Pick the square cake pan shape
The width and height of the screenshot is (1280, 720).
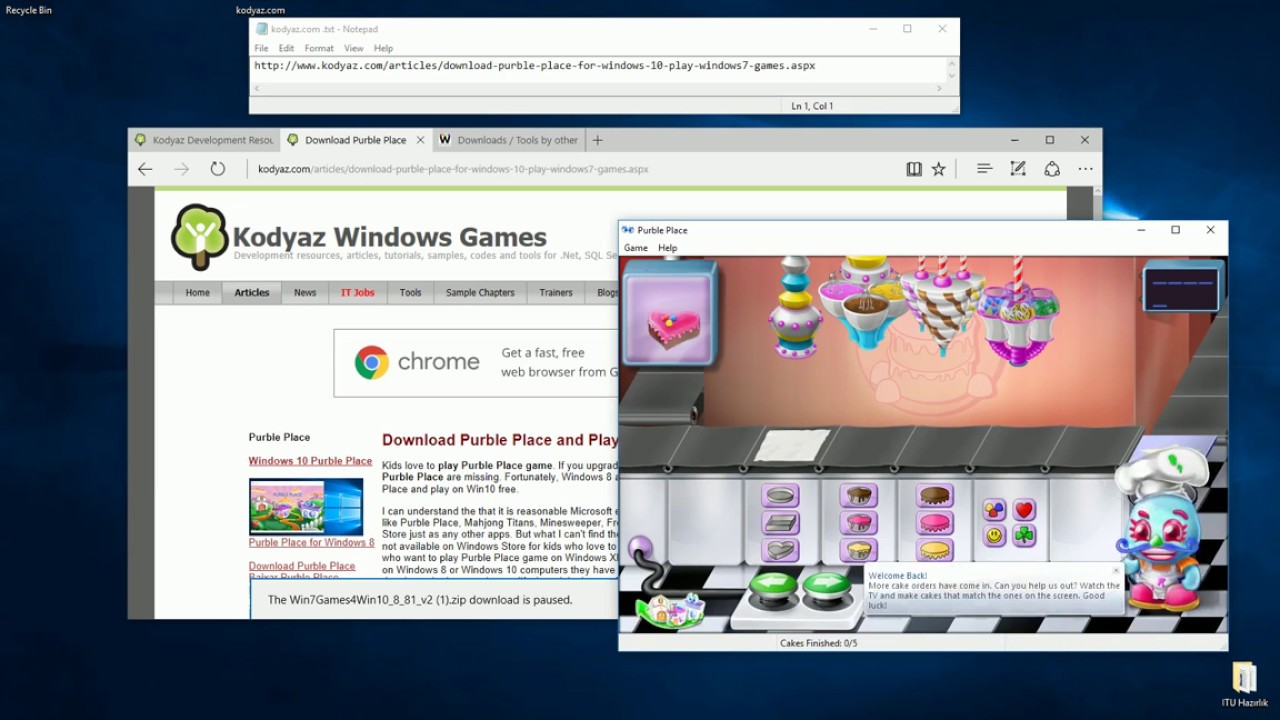coord(780,522)
